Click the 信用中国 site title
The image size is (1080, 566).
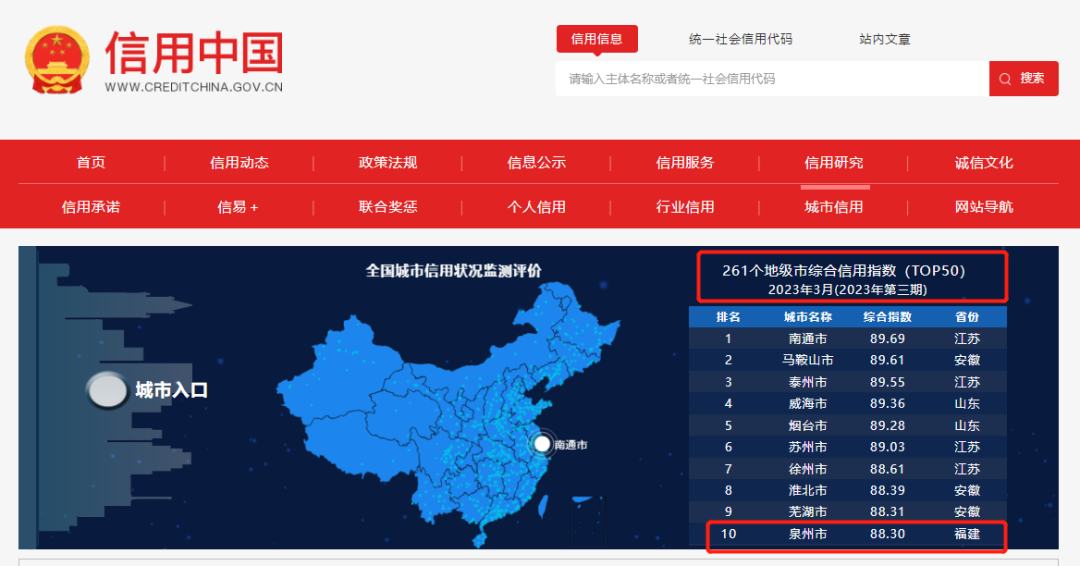tap(194, 52)
